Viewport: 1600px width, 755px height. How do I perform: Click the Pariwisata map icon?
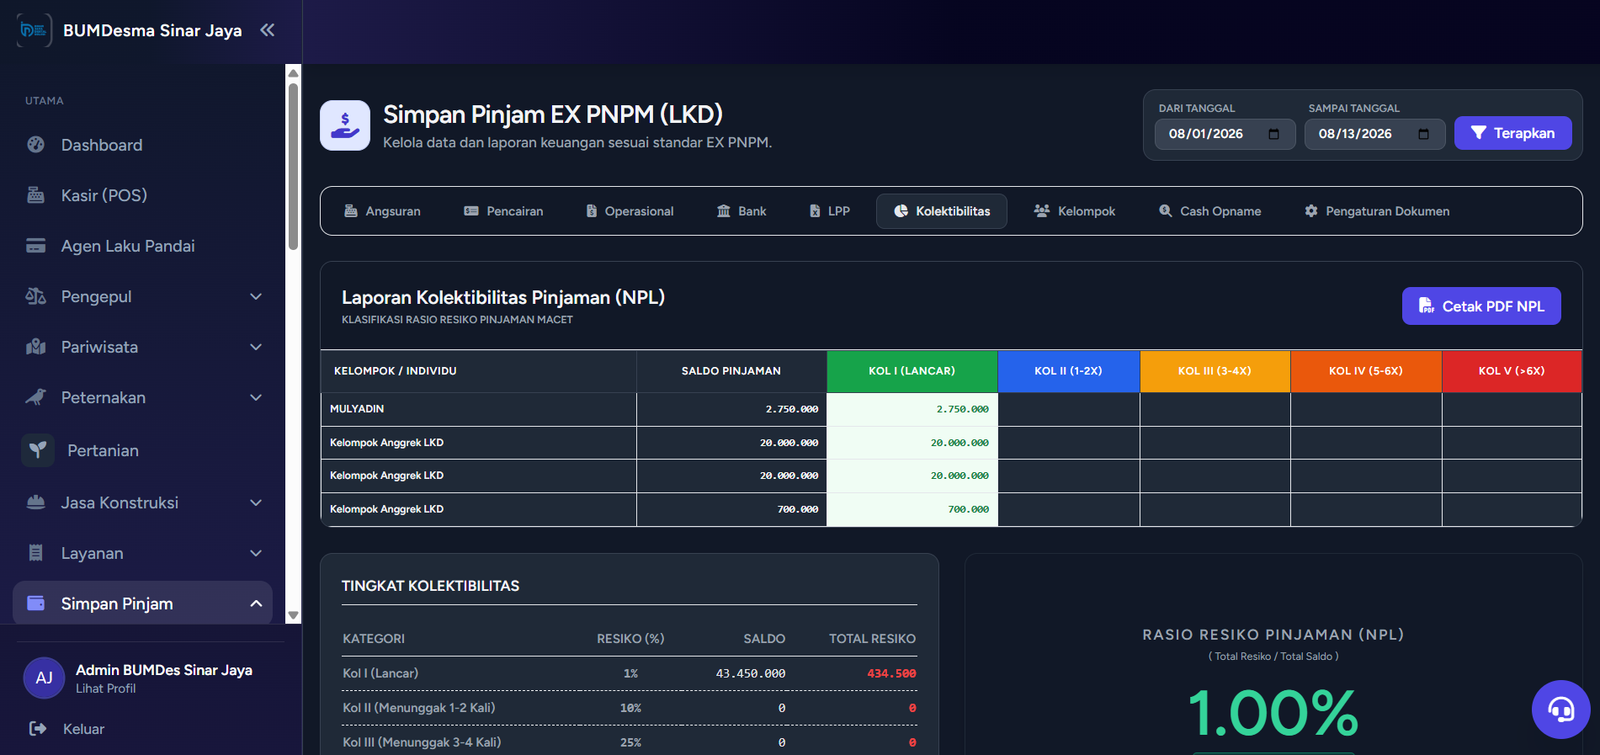[x=36, y=347]
